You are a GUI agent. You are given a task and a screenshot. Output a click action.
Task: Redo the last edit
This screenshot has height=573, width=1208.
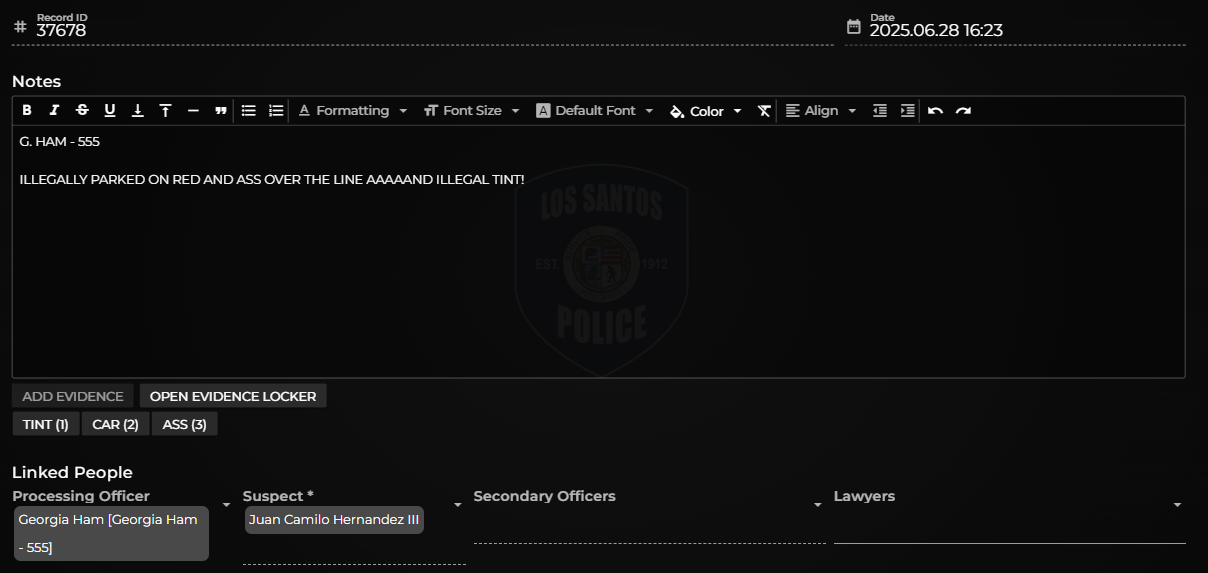(x=963, y=111)
